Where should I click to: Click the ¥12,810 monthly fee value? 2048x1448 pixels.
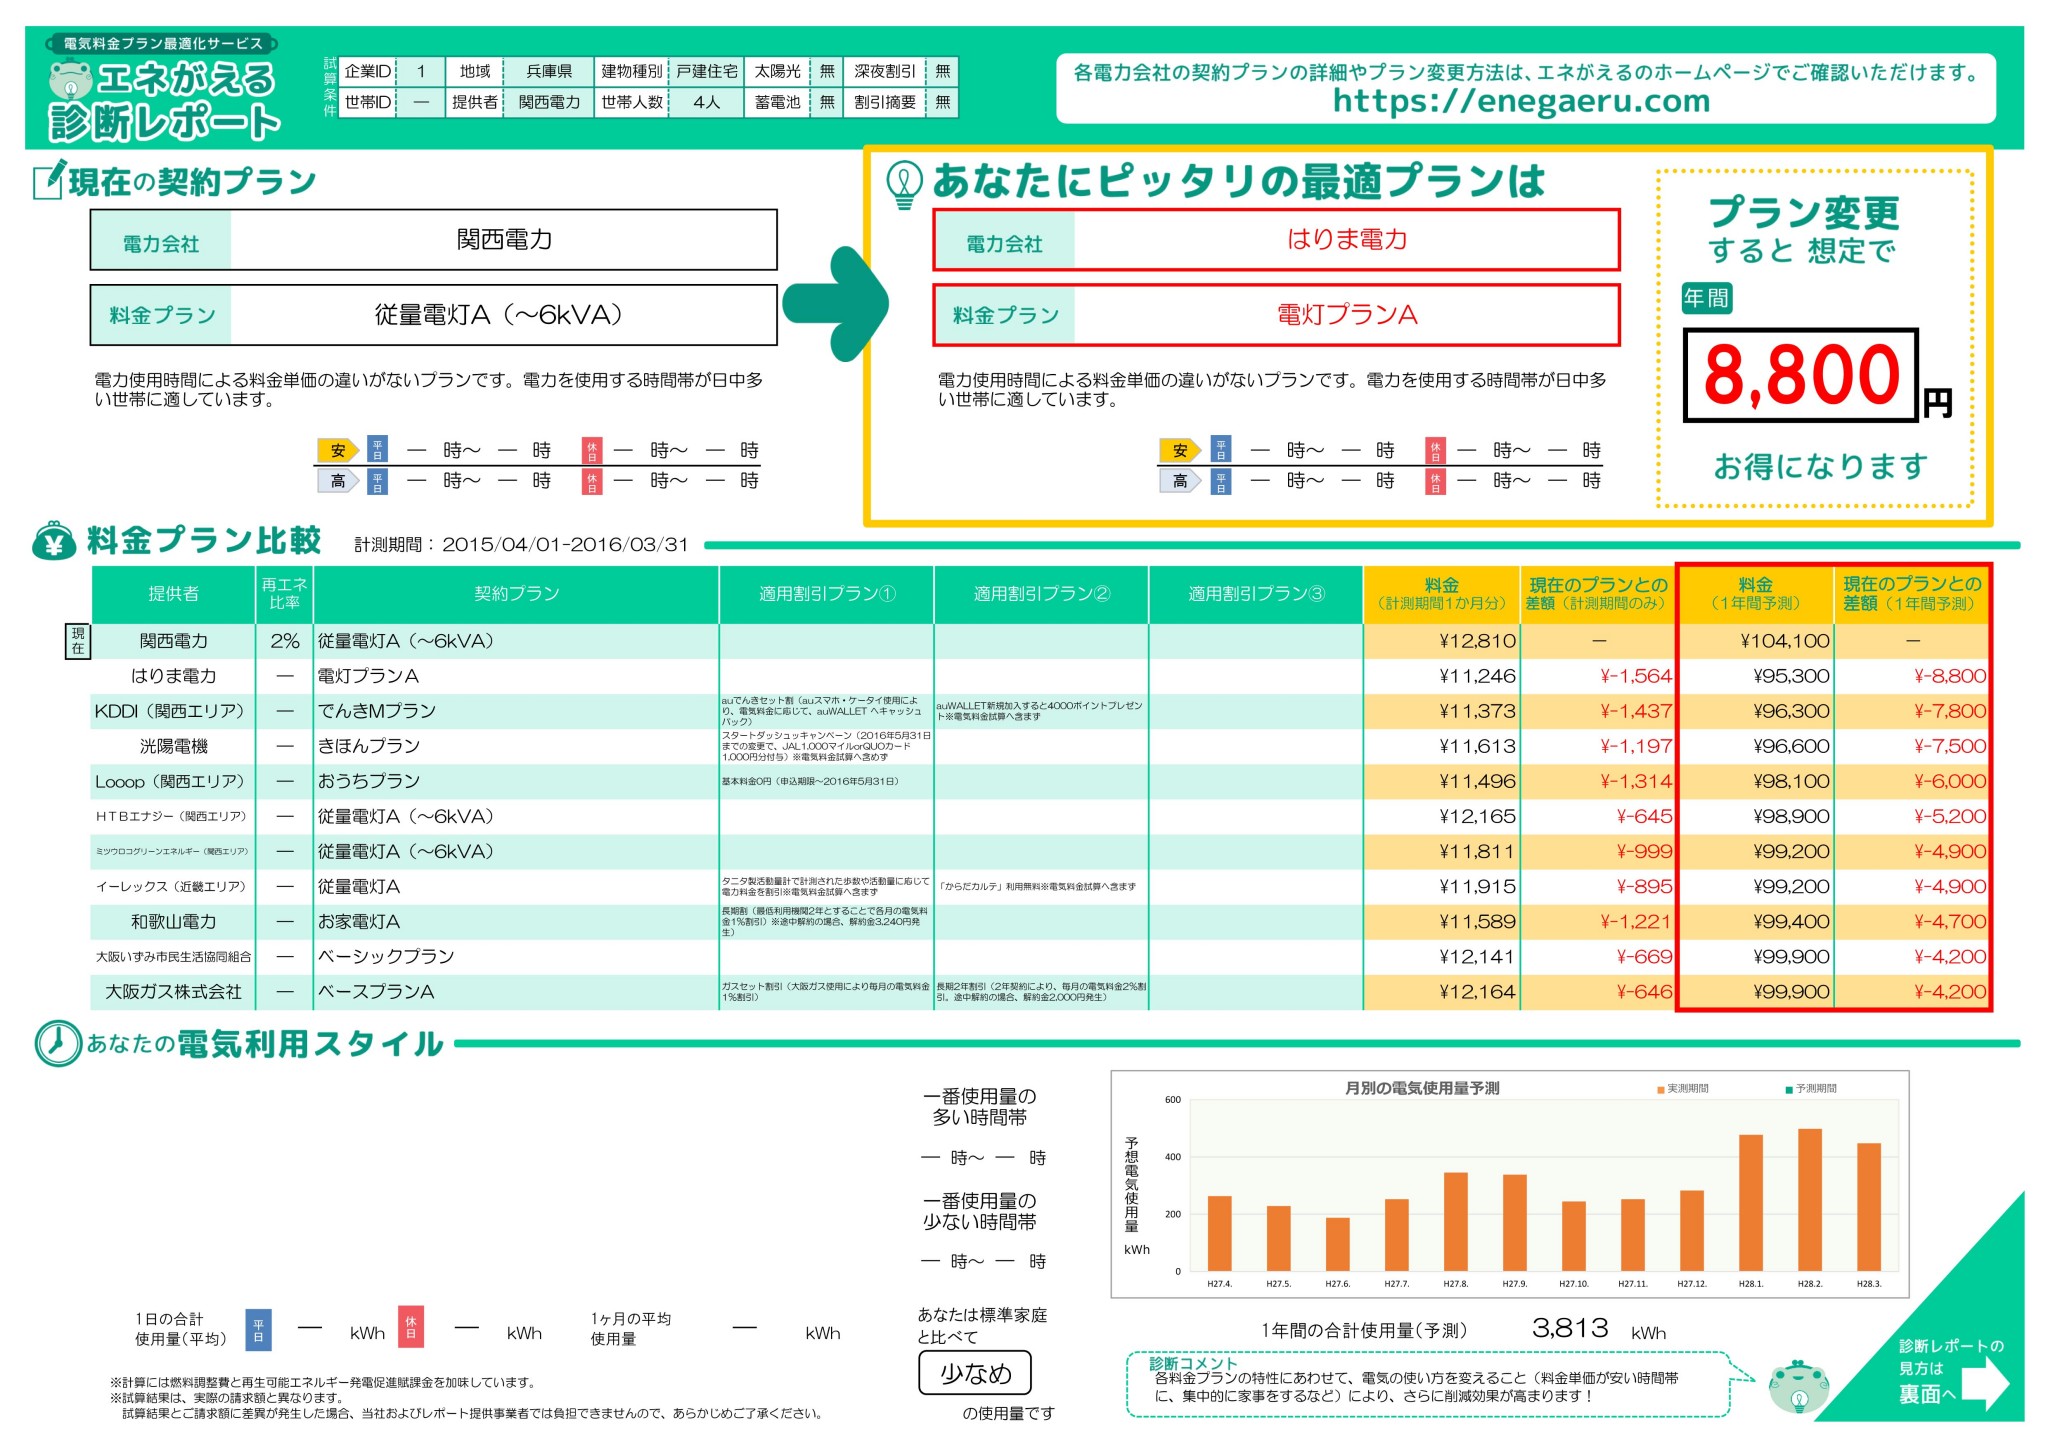(1477, 641)
